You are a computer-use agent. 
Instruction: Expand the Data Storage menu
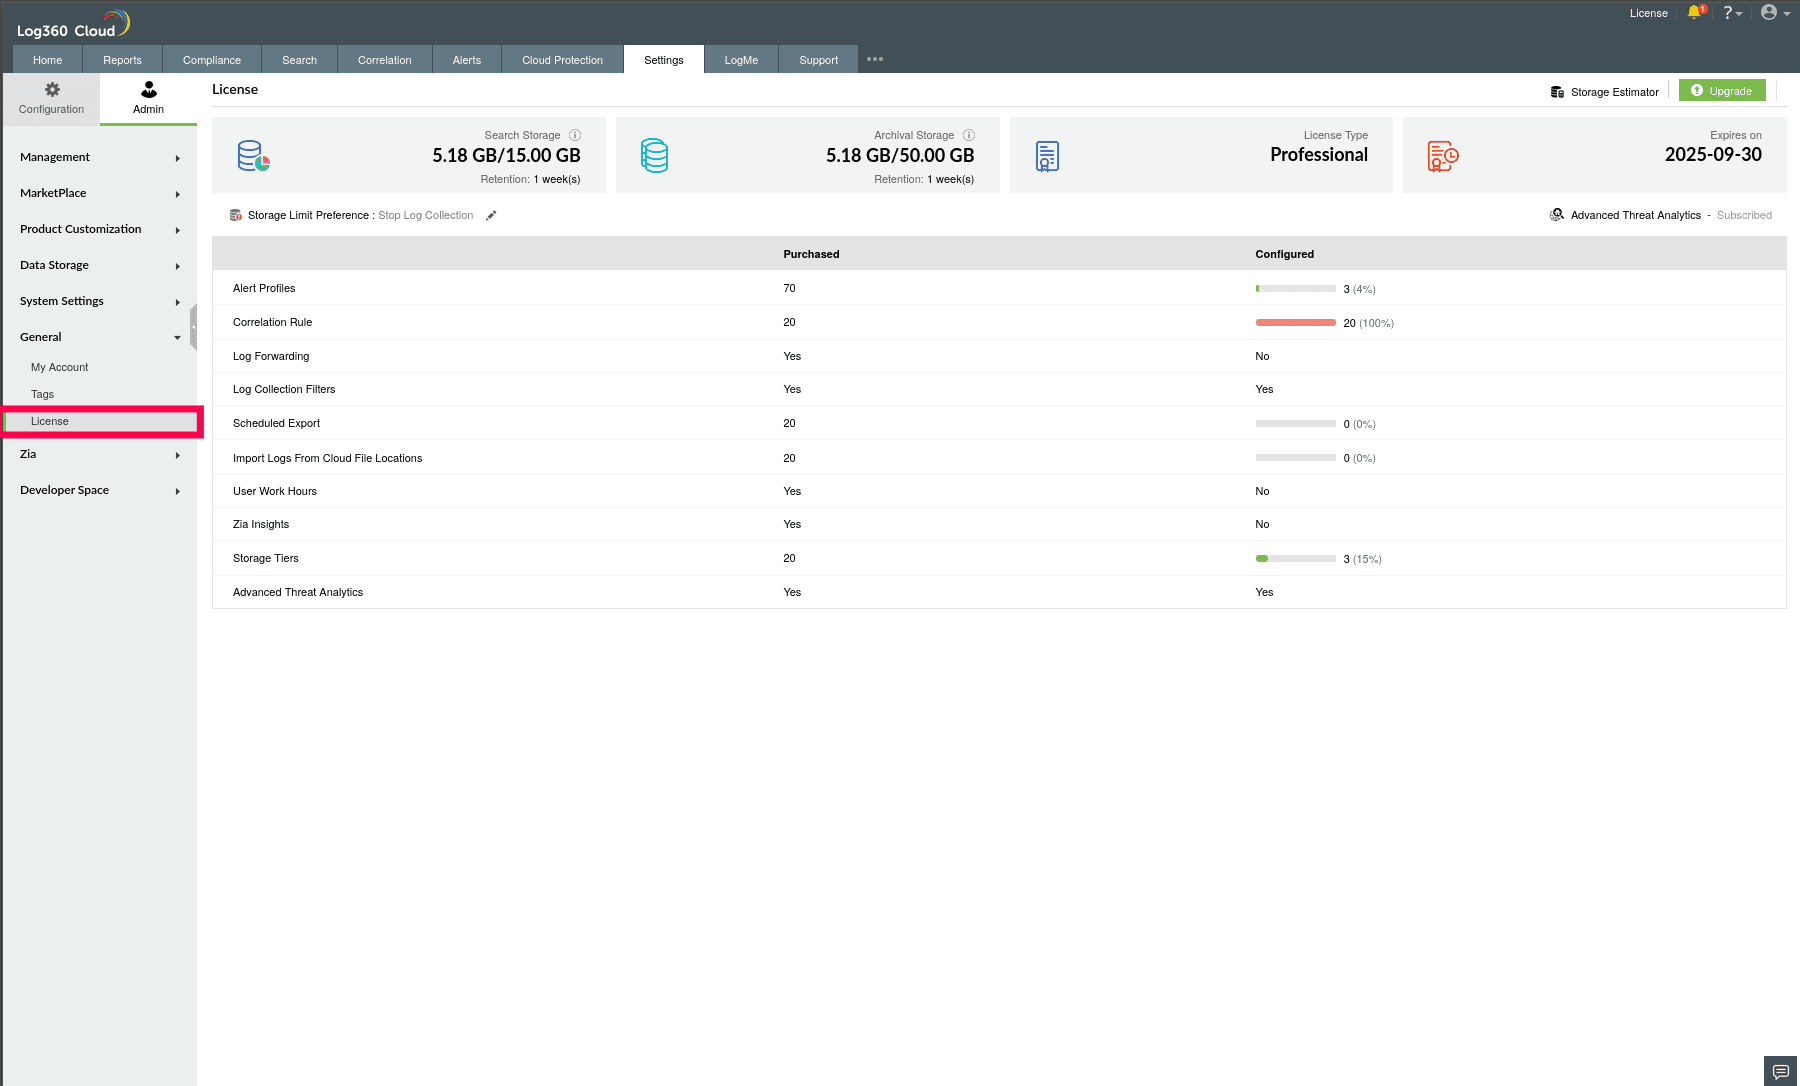[100, 265]
